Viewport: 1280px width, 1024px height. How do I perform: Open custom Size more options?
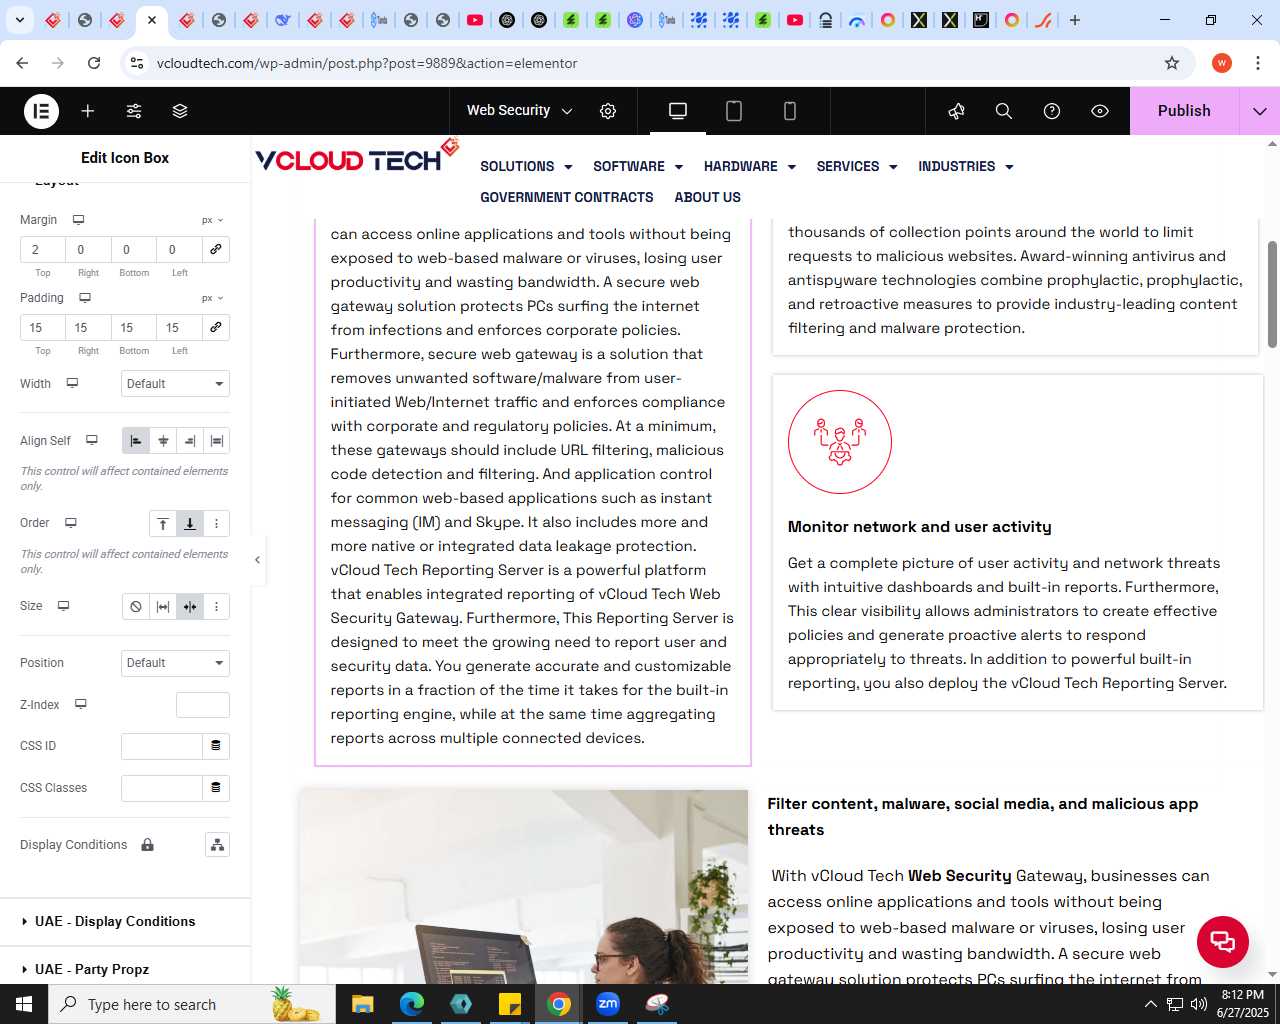[217, 607]
